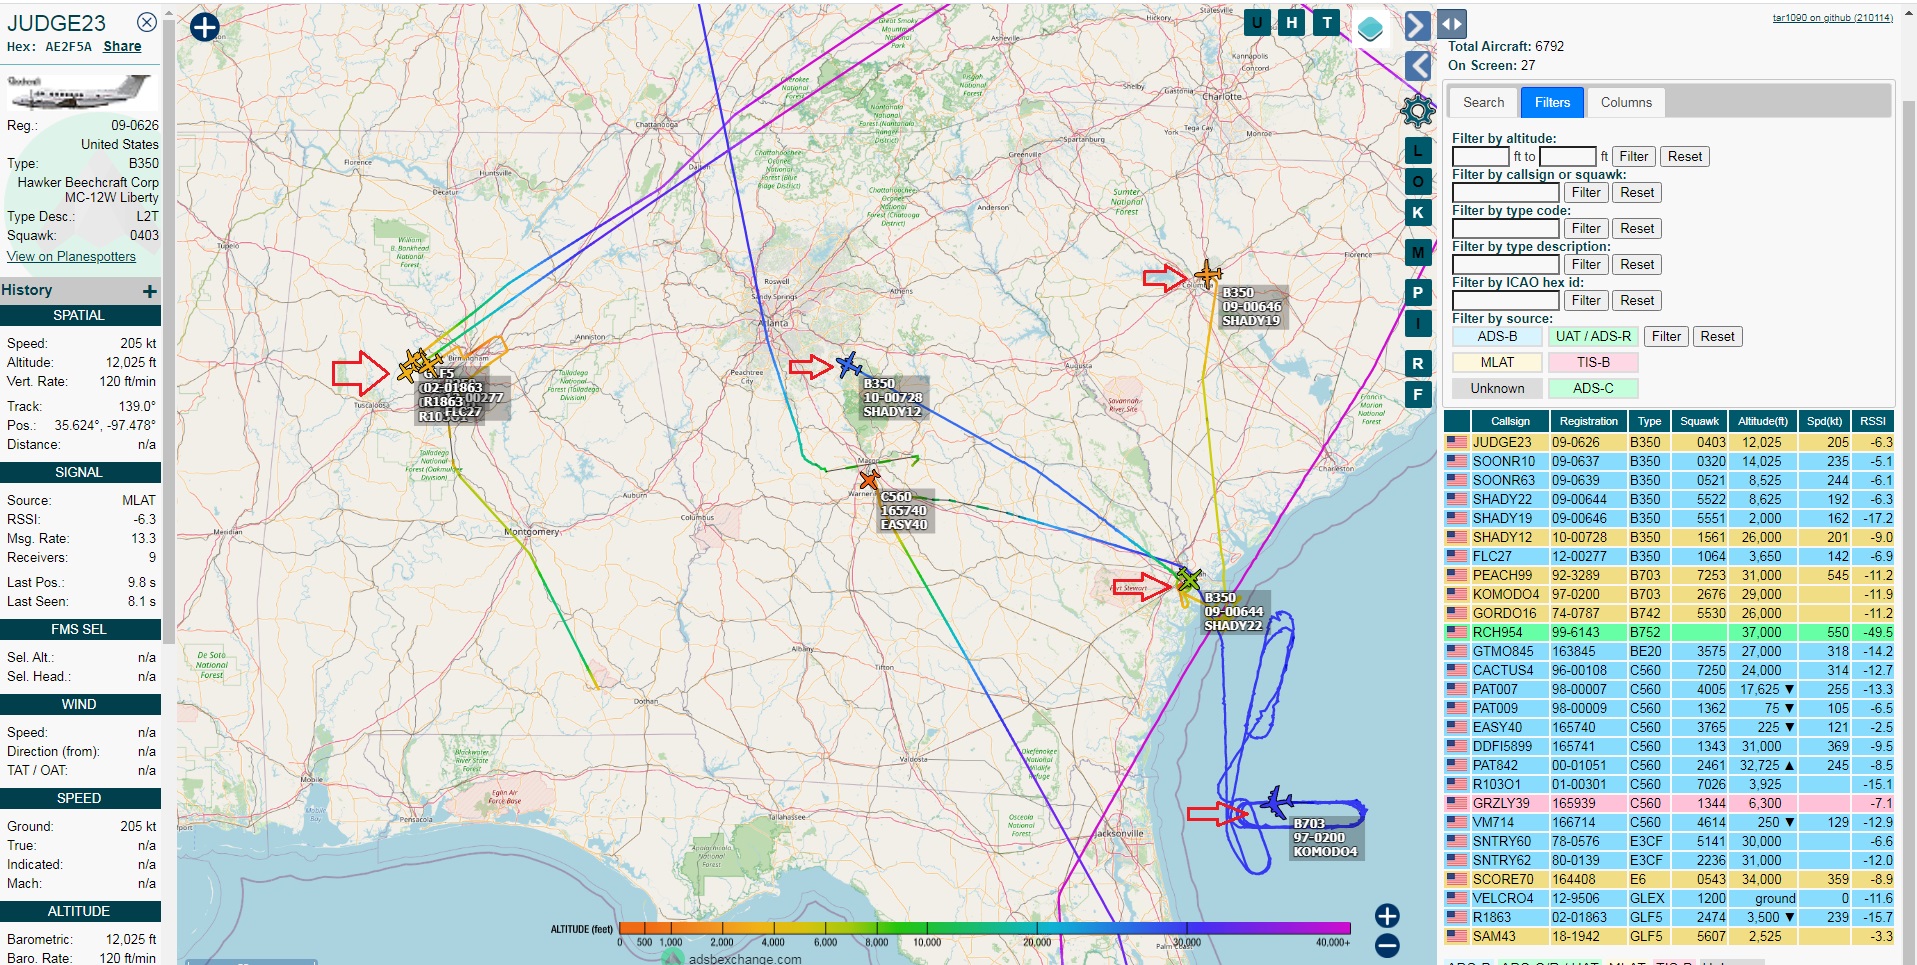The image size is (1917, 965).
Task: Open the Share link for JUDGE23
Action: pyautogui.click(x=122, y=46)
